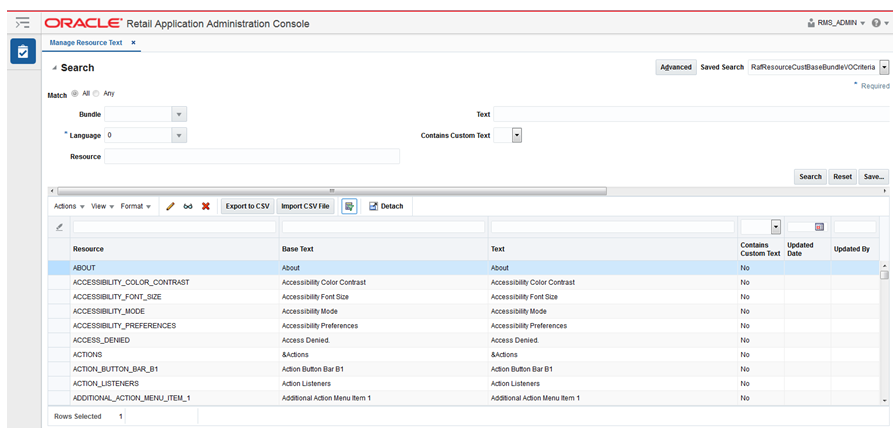Click the red X Delete icon
This screenshot has height=428, width=894.
tap(206, 206)
